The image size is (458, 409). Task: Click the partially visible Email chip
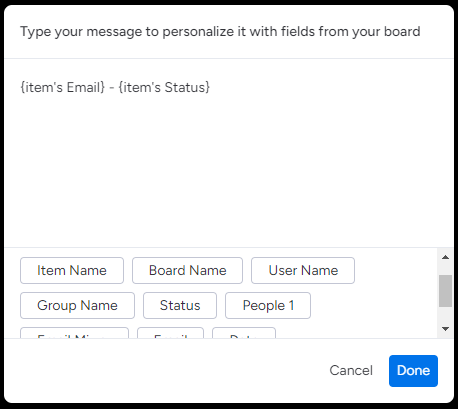click(170, 333)
